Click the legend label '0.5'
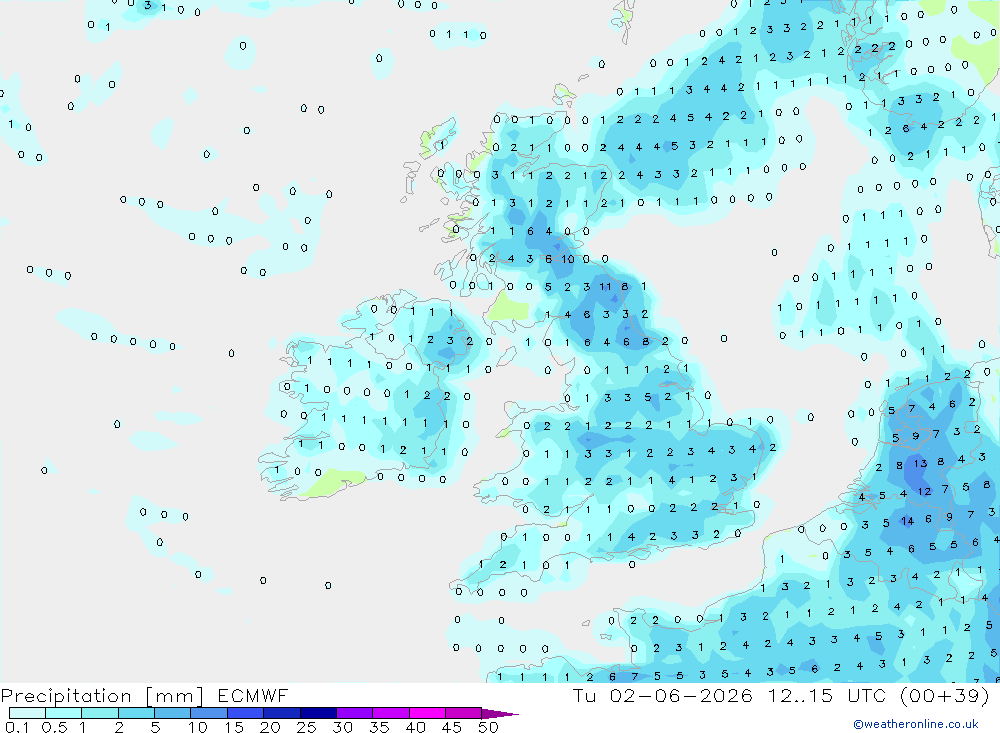The image size is (1000, 733). tap(54, 727)
